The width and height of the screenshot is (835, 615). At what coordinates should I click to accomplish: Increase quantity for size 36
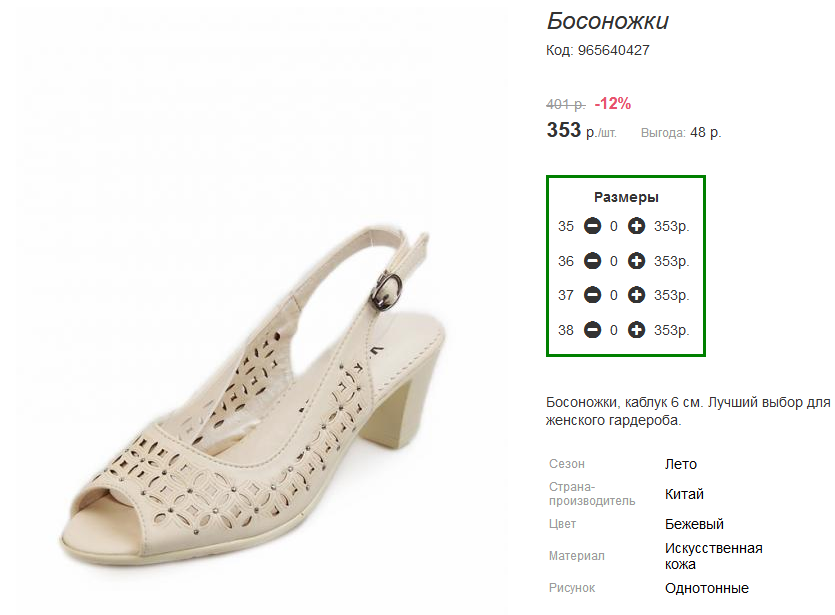(x=636, y=261)
